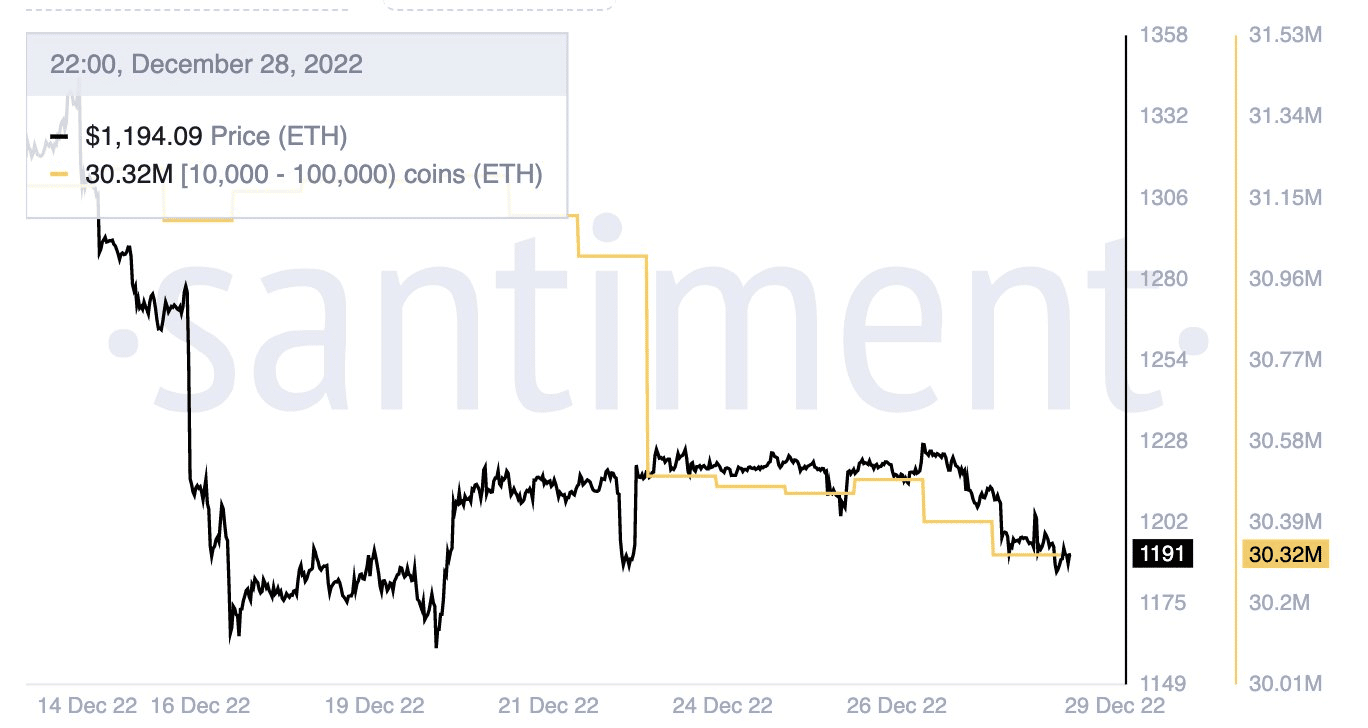The width and height of the screenshot is (1368, 728).
Task: Click the yellow coins (ETH) legend marker
Action: click(x=59, y=176)
